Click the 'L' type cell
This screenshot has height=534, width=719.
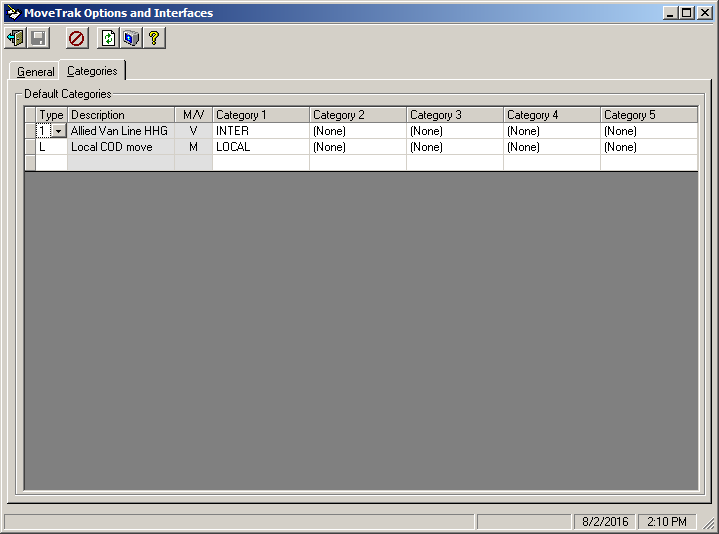click(x=51, y=147)
